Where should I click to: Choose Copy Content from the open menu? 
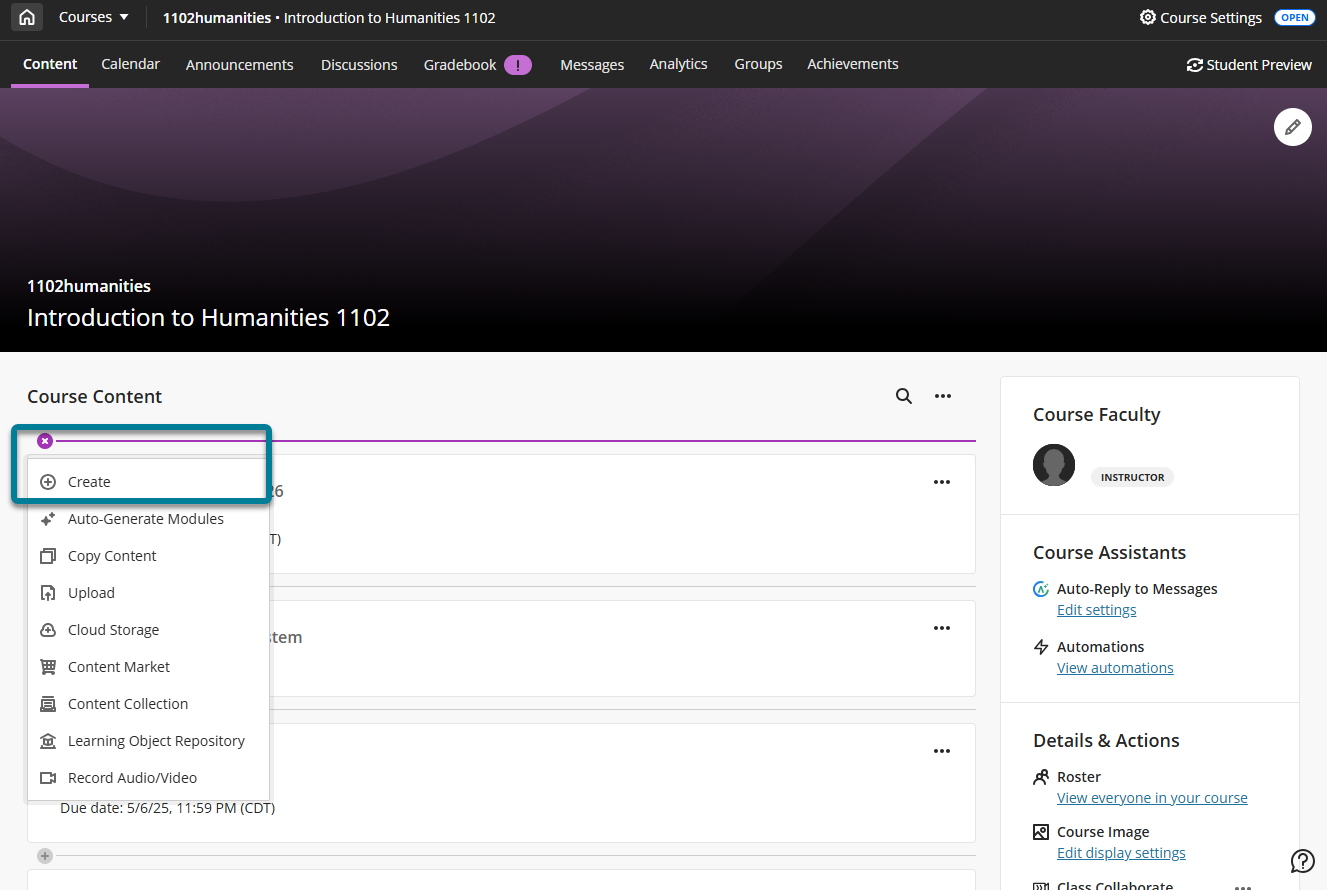click(x=112, y=555)
